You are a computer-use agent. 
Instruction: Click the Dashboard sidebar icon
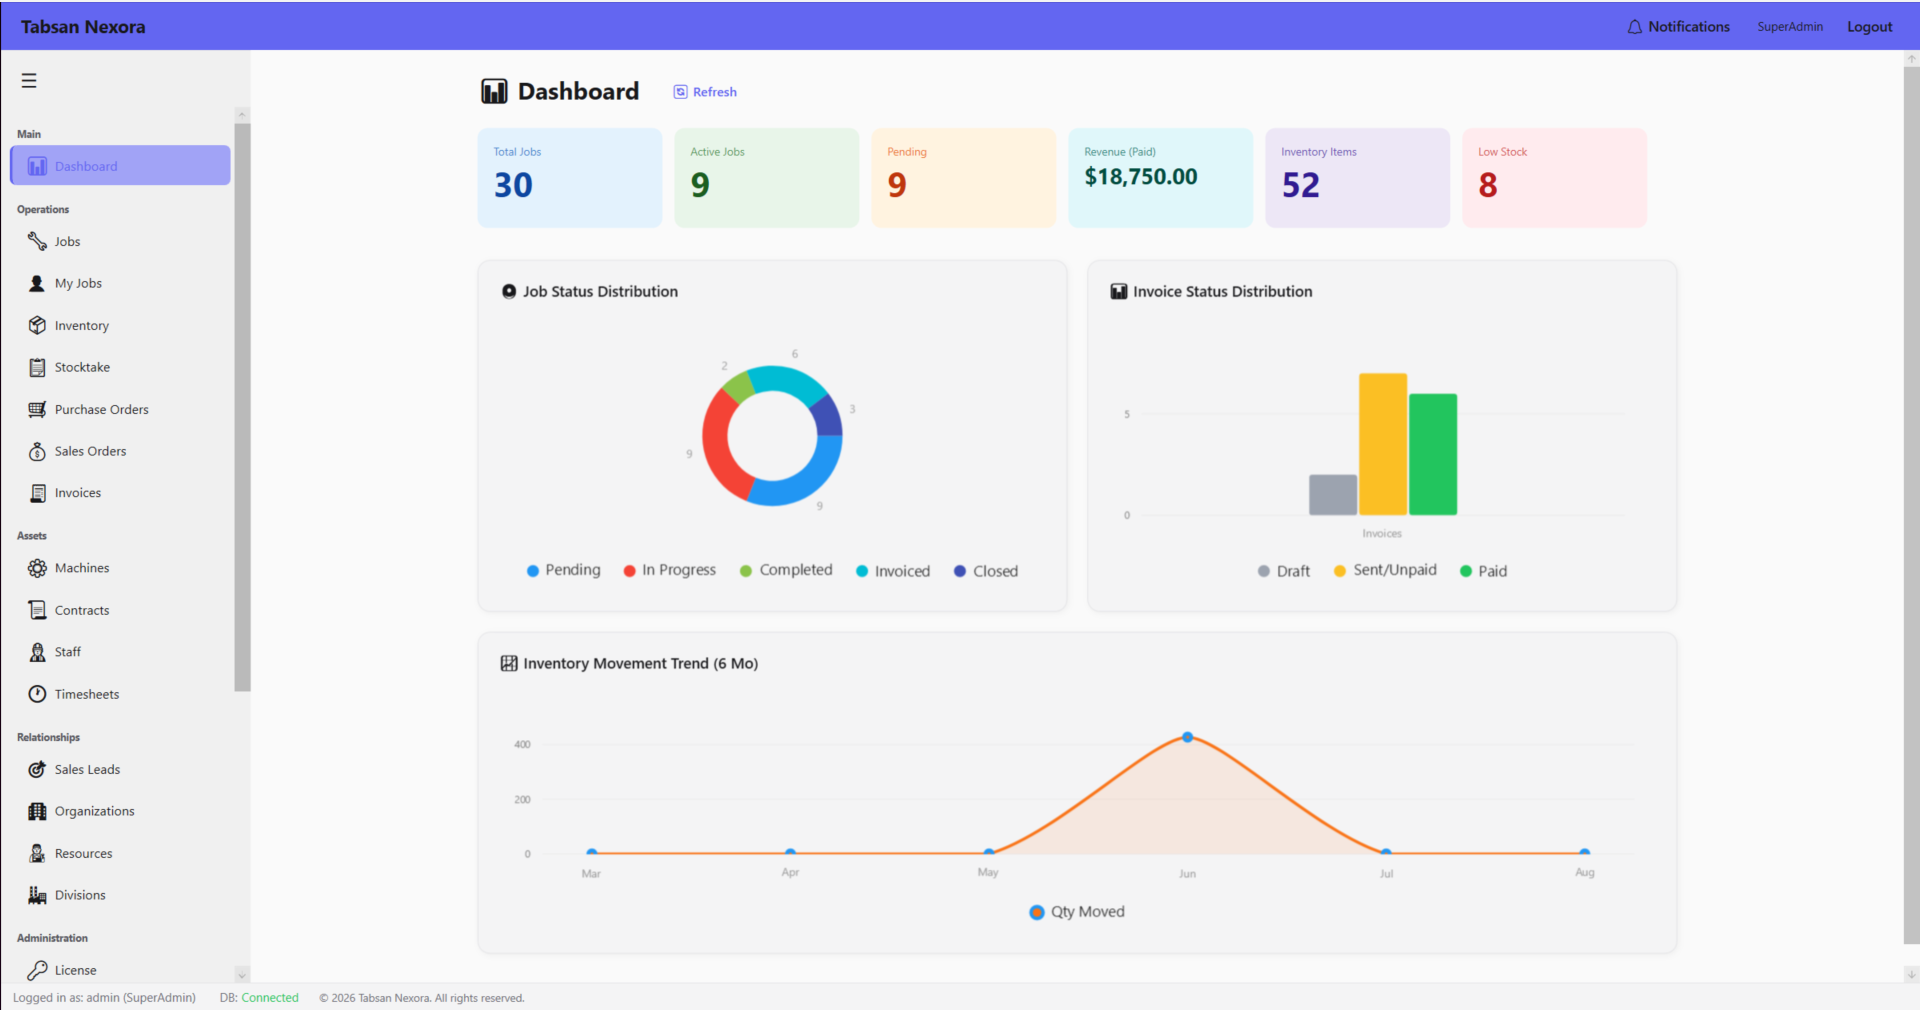[37, 166]
